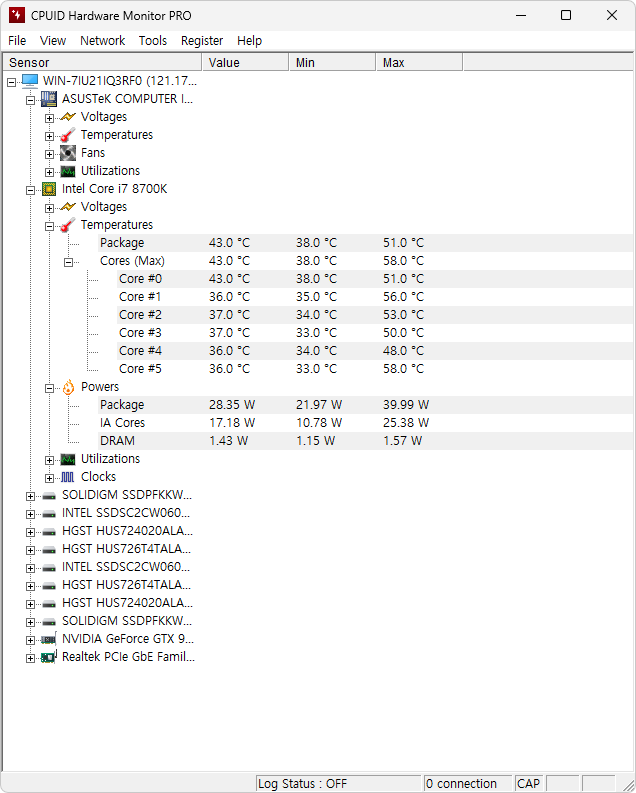Collapse the Powers node
Screen dimensions: 636x793
coord(50,388)
